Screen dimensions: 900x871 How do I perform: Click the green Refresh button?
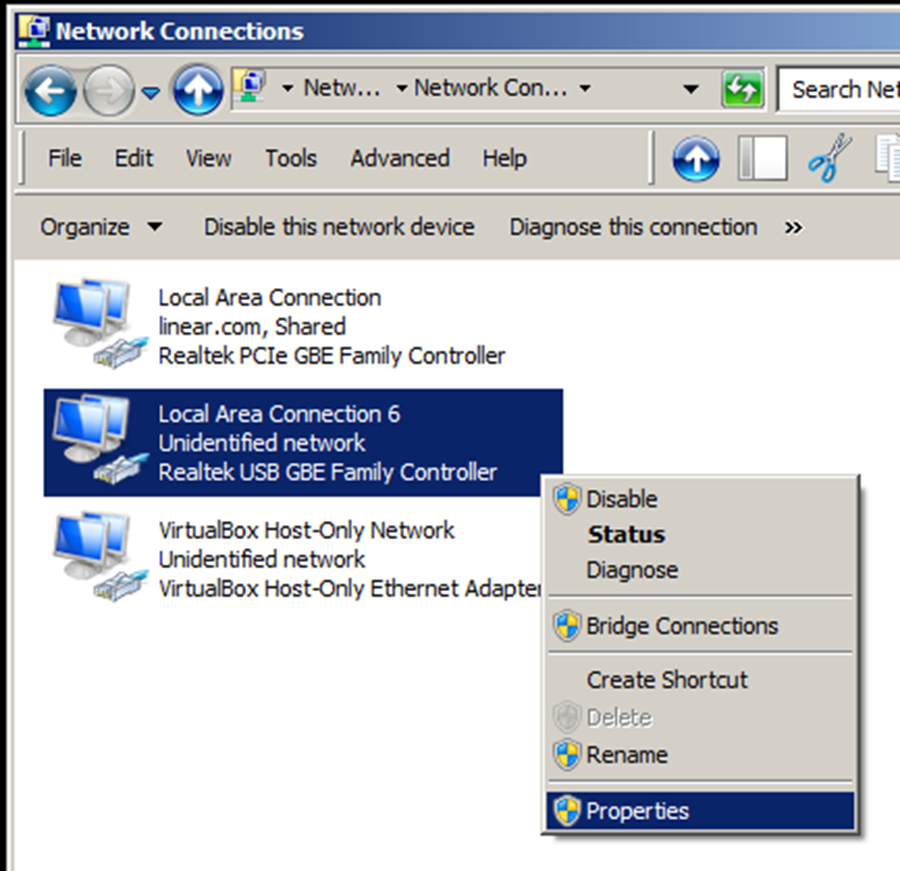(742, 90)
